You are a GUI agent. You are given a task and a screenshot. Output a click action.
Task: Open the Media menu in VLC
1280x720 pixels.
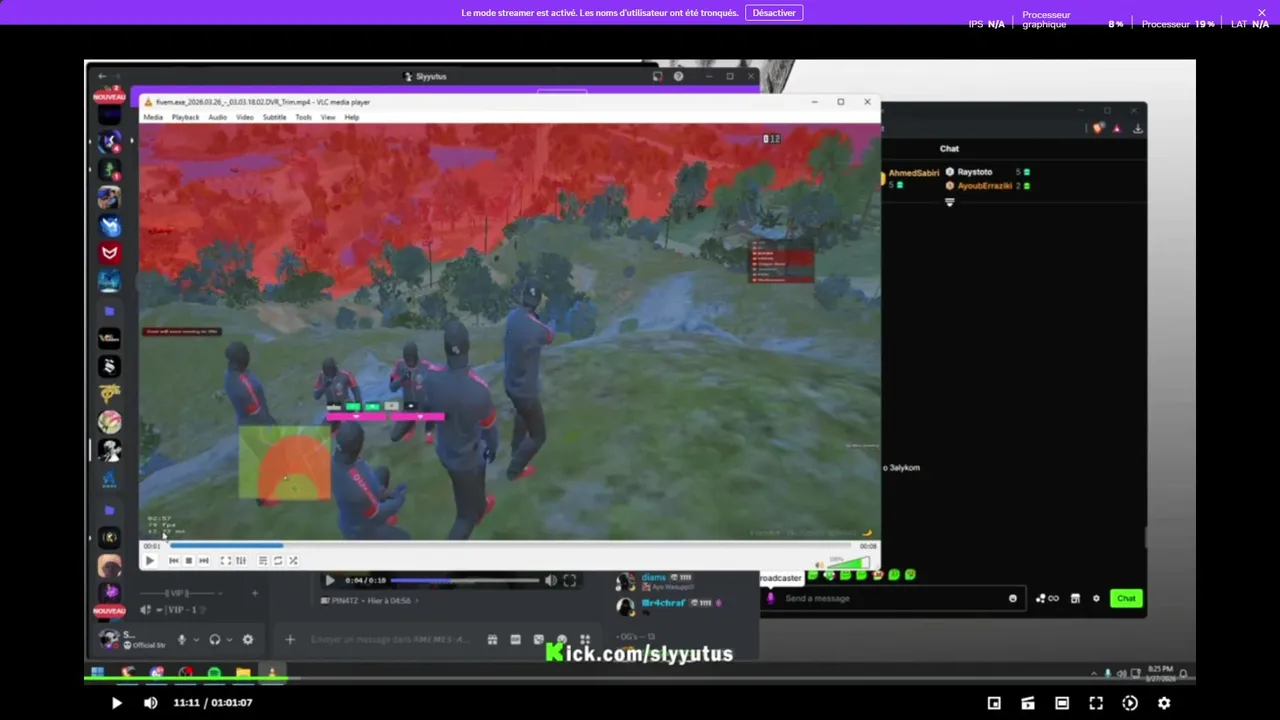(x=153, y=117)
